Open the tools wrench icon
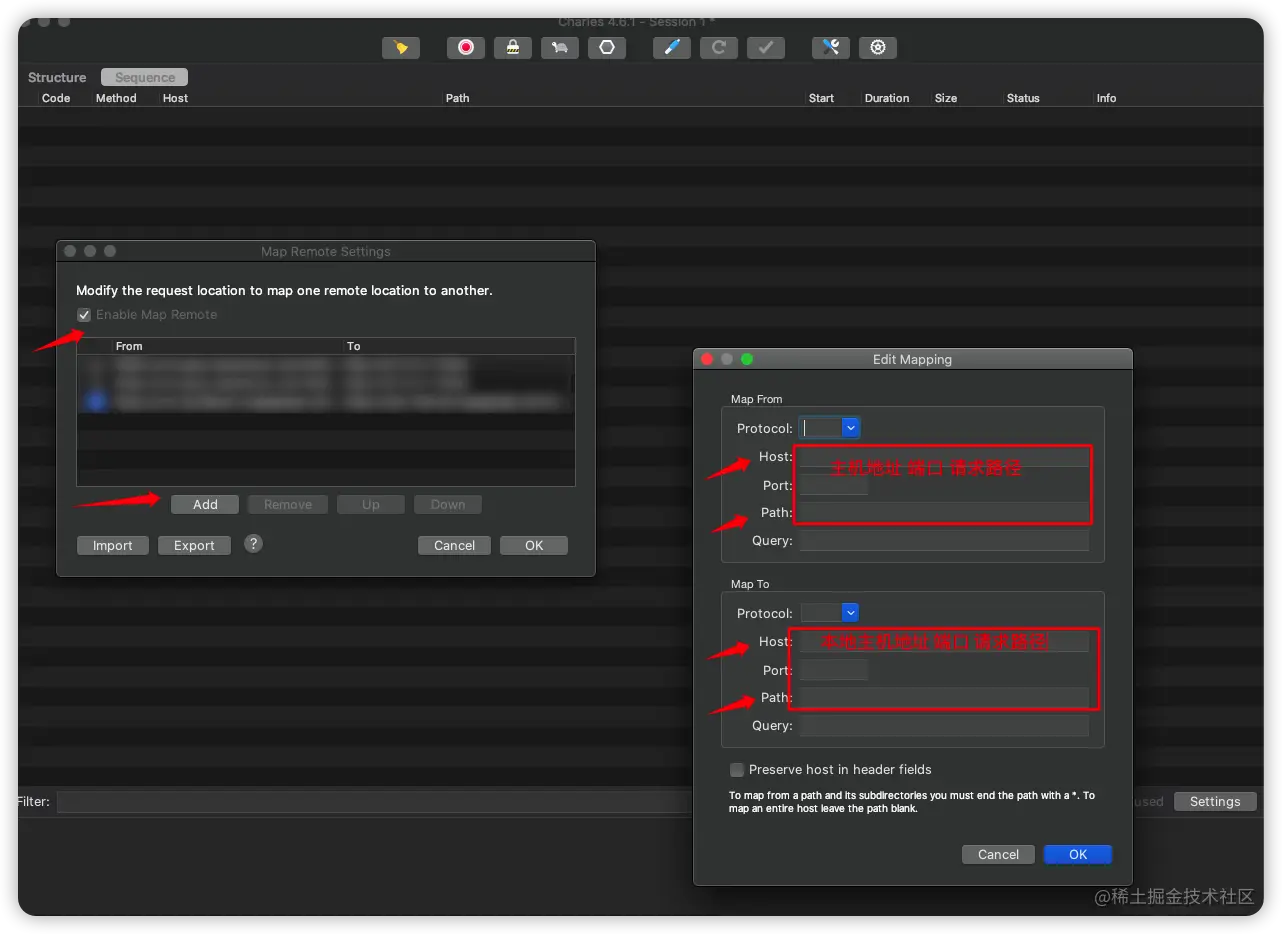This screenshot has height=934, width=1282. (831, 47)
